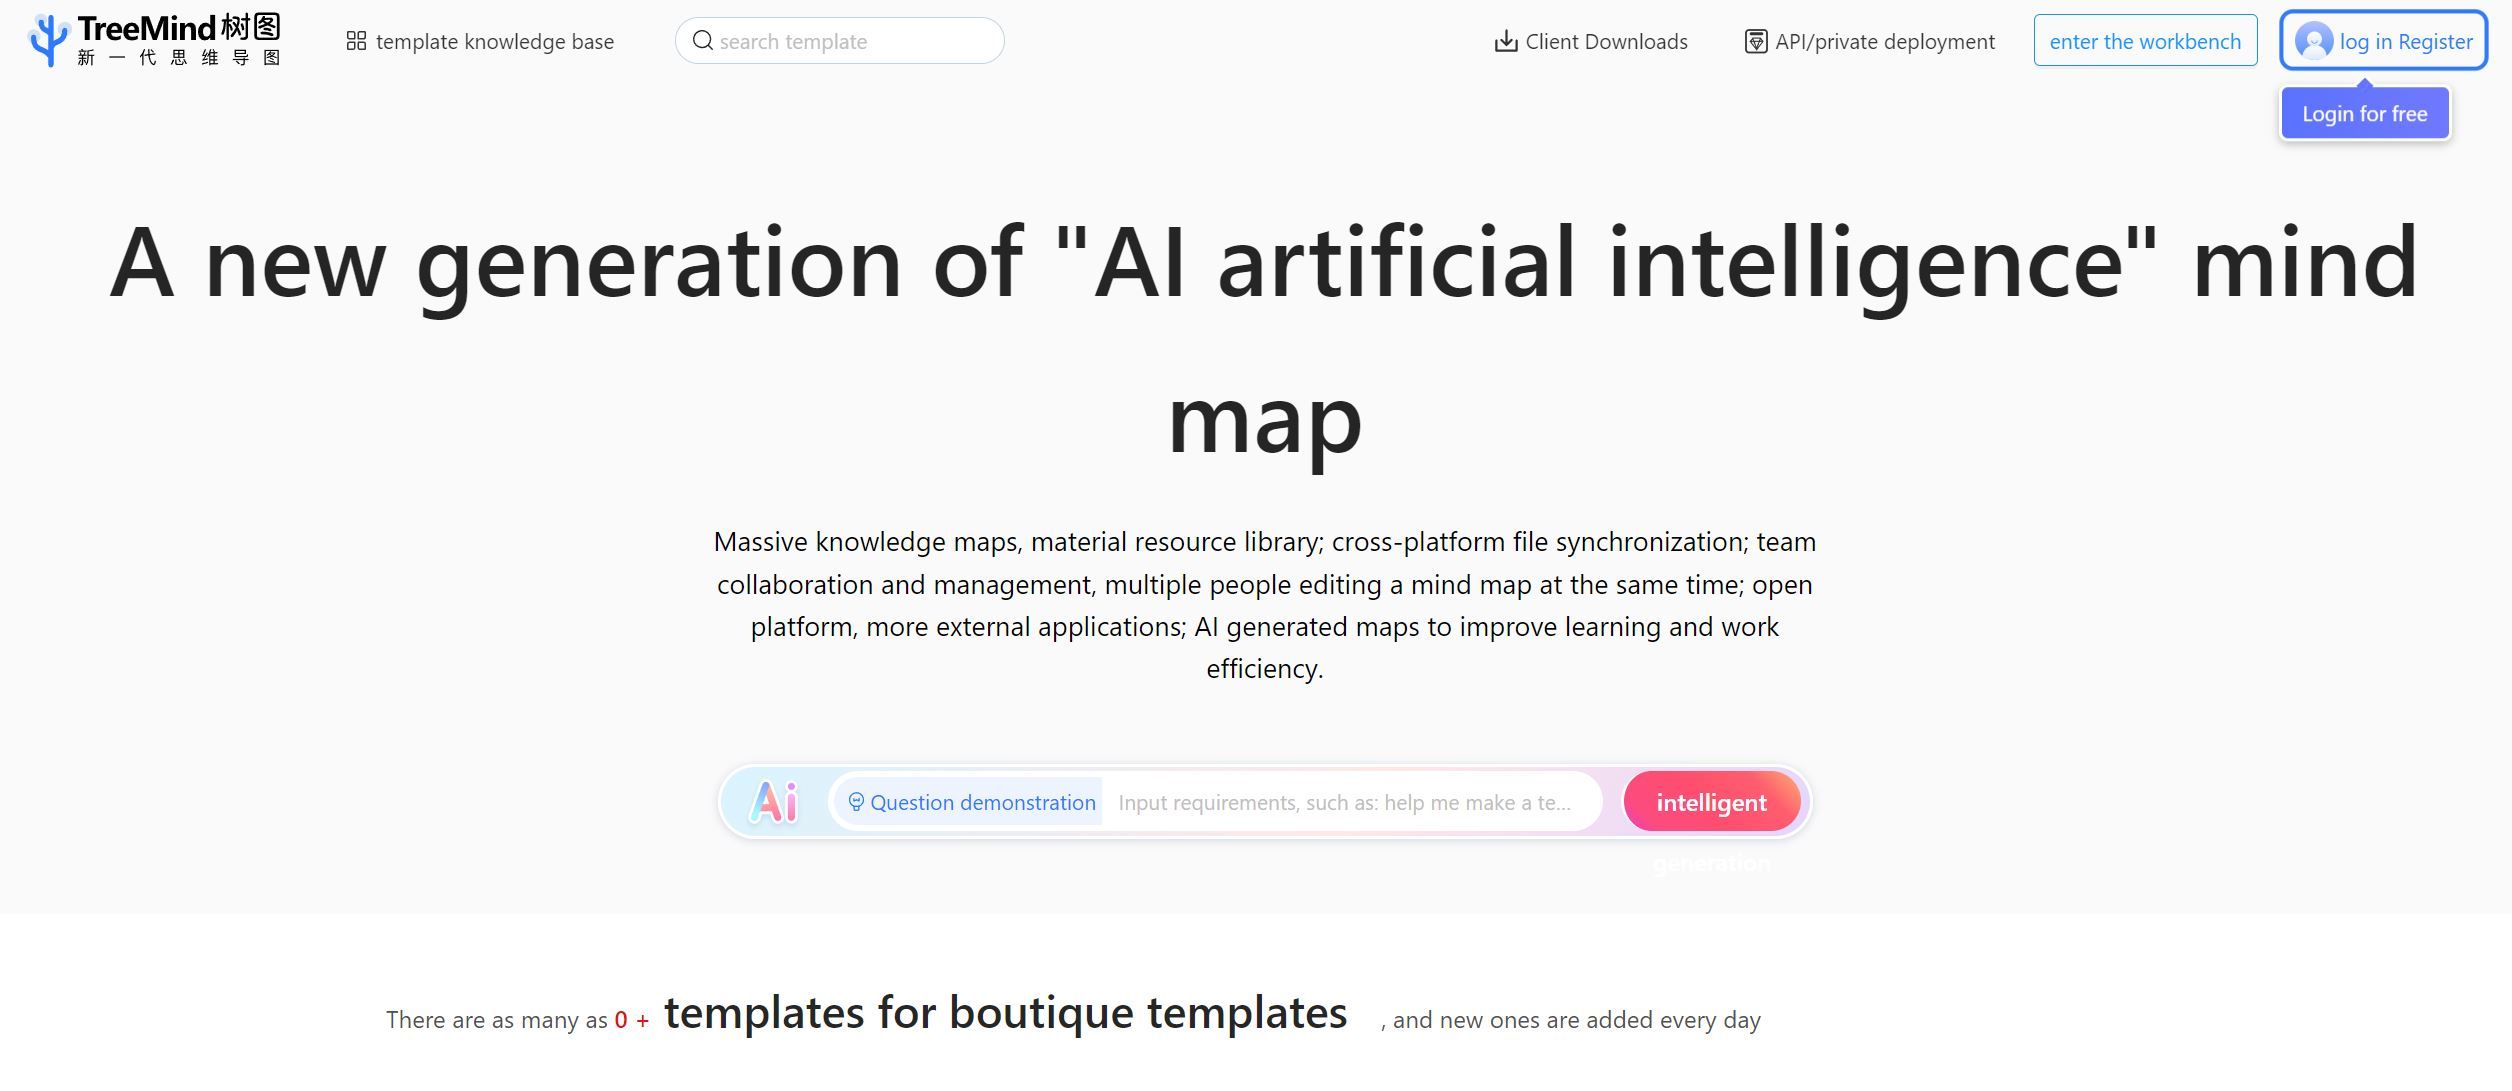
Task: Click the API/private deployment link
Action: tap(1862, 40)
